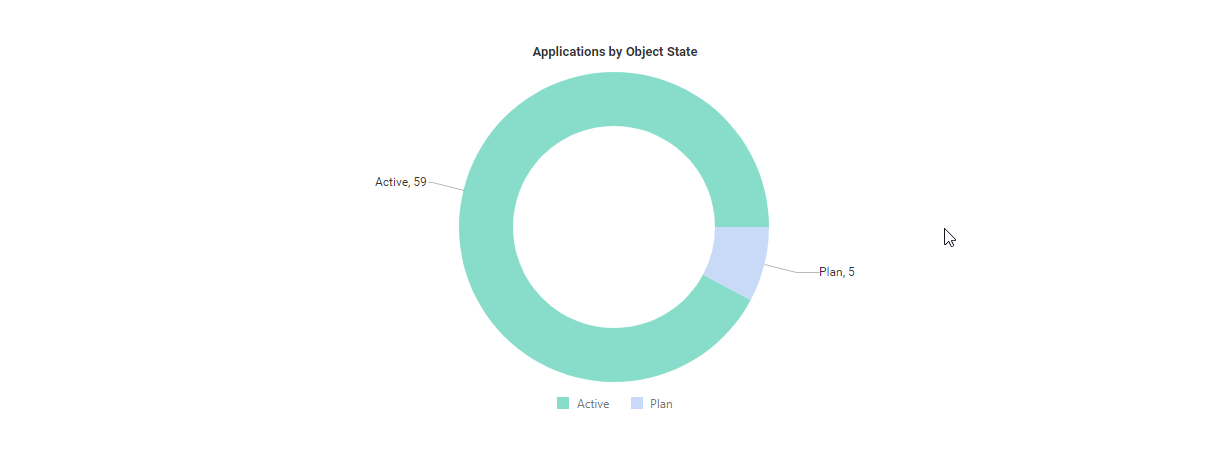Toggle Active series using its legend text
Viewport: 1228px width, 458px height.
coord(593,404)
